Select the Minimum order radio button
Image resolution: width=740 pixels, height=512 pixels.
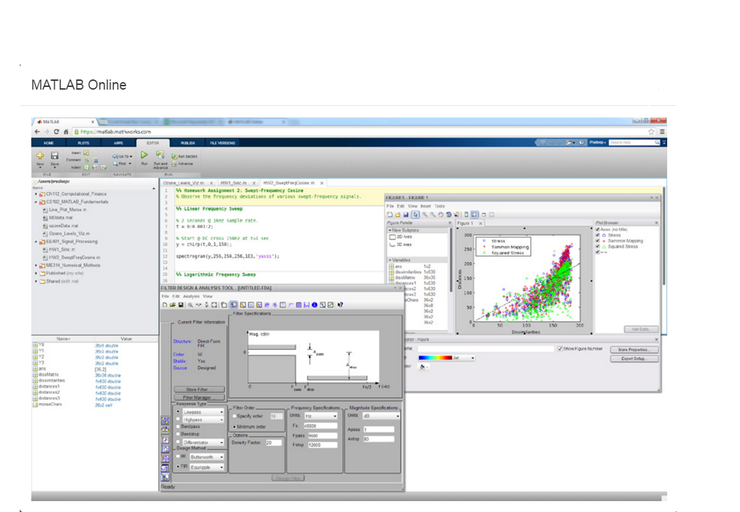click(234, 427)
